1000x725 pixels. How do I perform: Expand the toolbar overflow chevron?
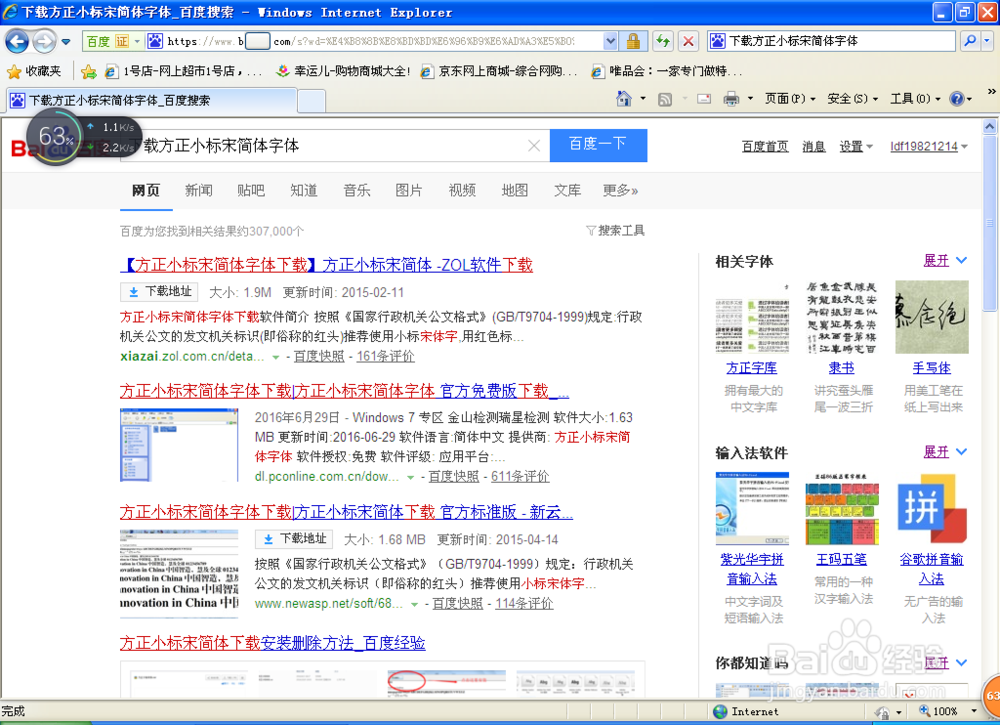[991, 92]
